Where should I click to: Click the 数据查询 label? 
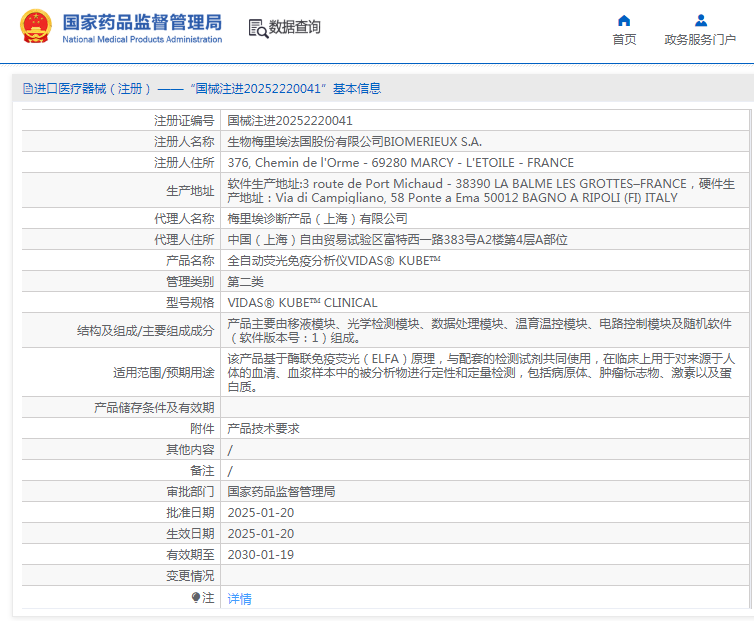(x=294, y=27)
